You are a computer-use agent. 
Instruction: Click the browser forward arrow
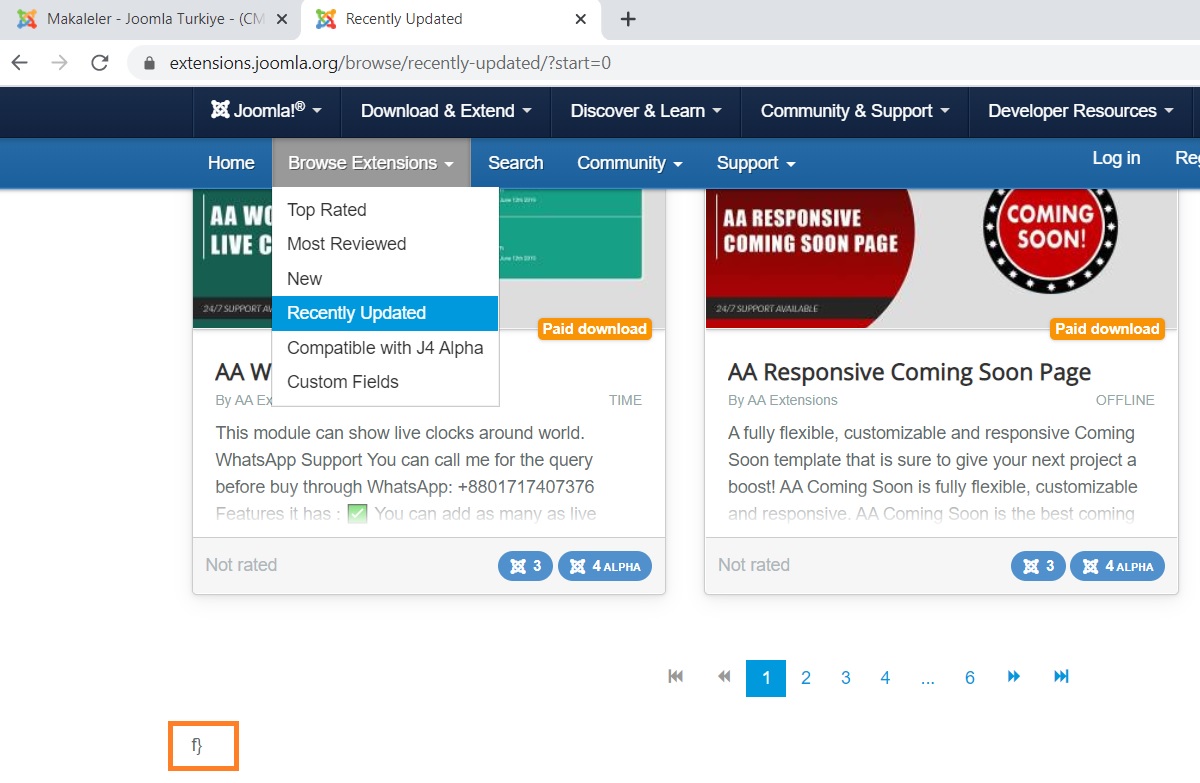tap(60, 63)
